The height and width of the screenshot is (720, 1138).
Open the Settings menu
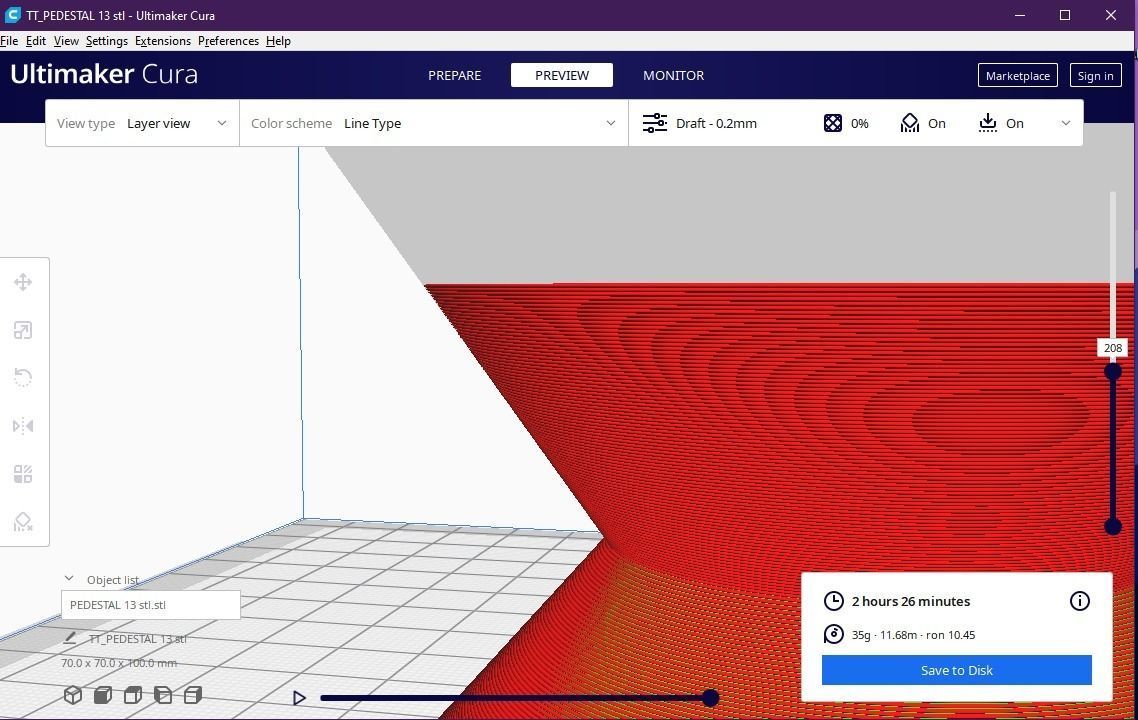point(107,41)
